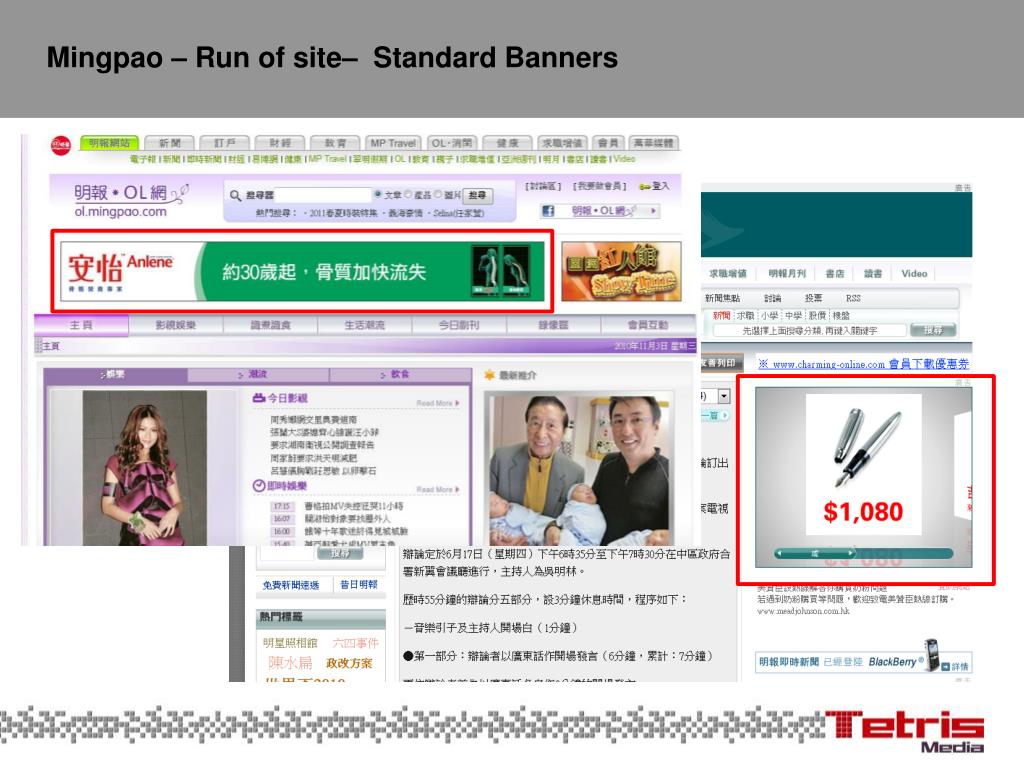
Task: Click the 17:15 entertainment news headline
Action: (x=354, y=506)
